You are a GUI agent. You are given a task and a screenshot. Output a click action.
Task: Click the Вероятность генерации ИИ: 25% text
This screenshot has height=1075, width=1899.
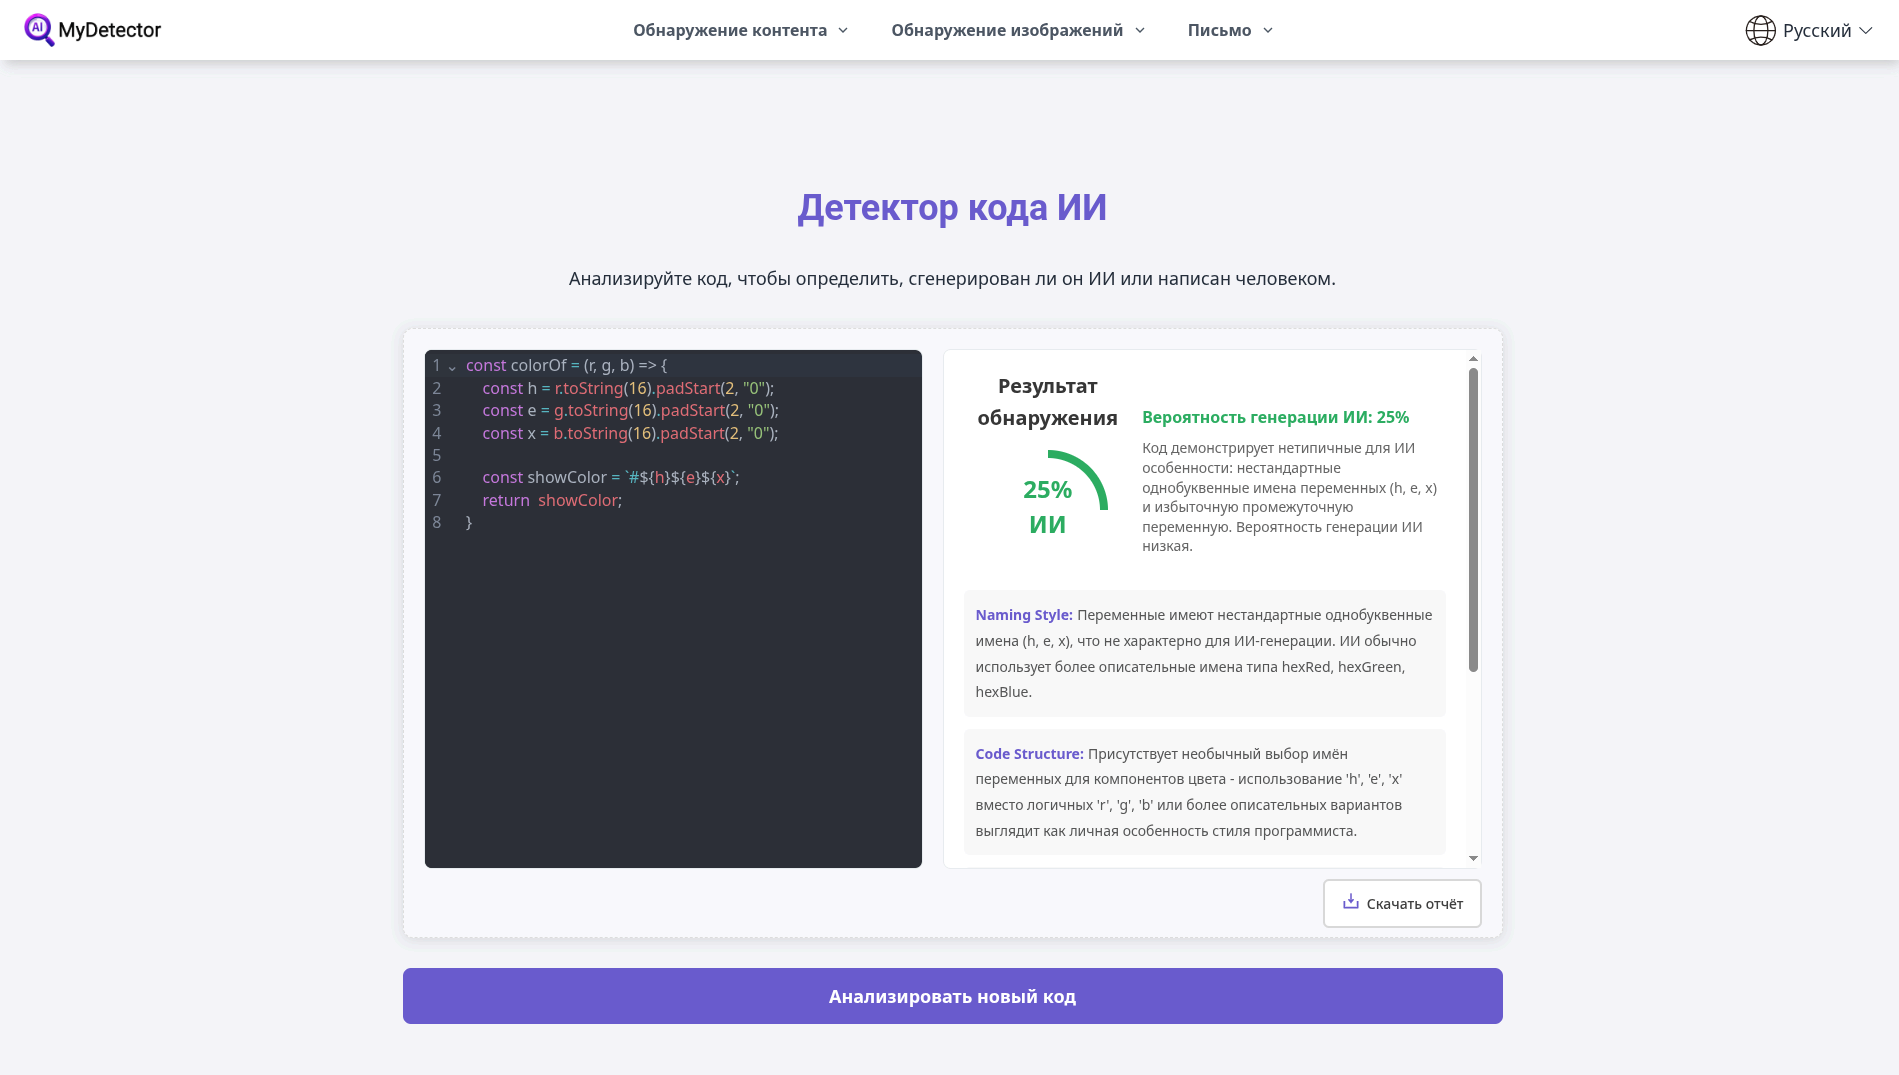click(x=1276, y=416)
